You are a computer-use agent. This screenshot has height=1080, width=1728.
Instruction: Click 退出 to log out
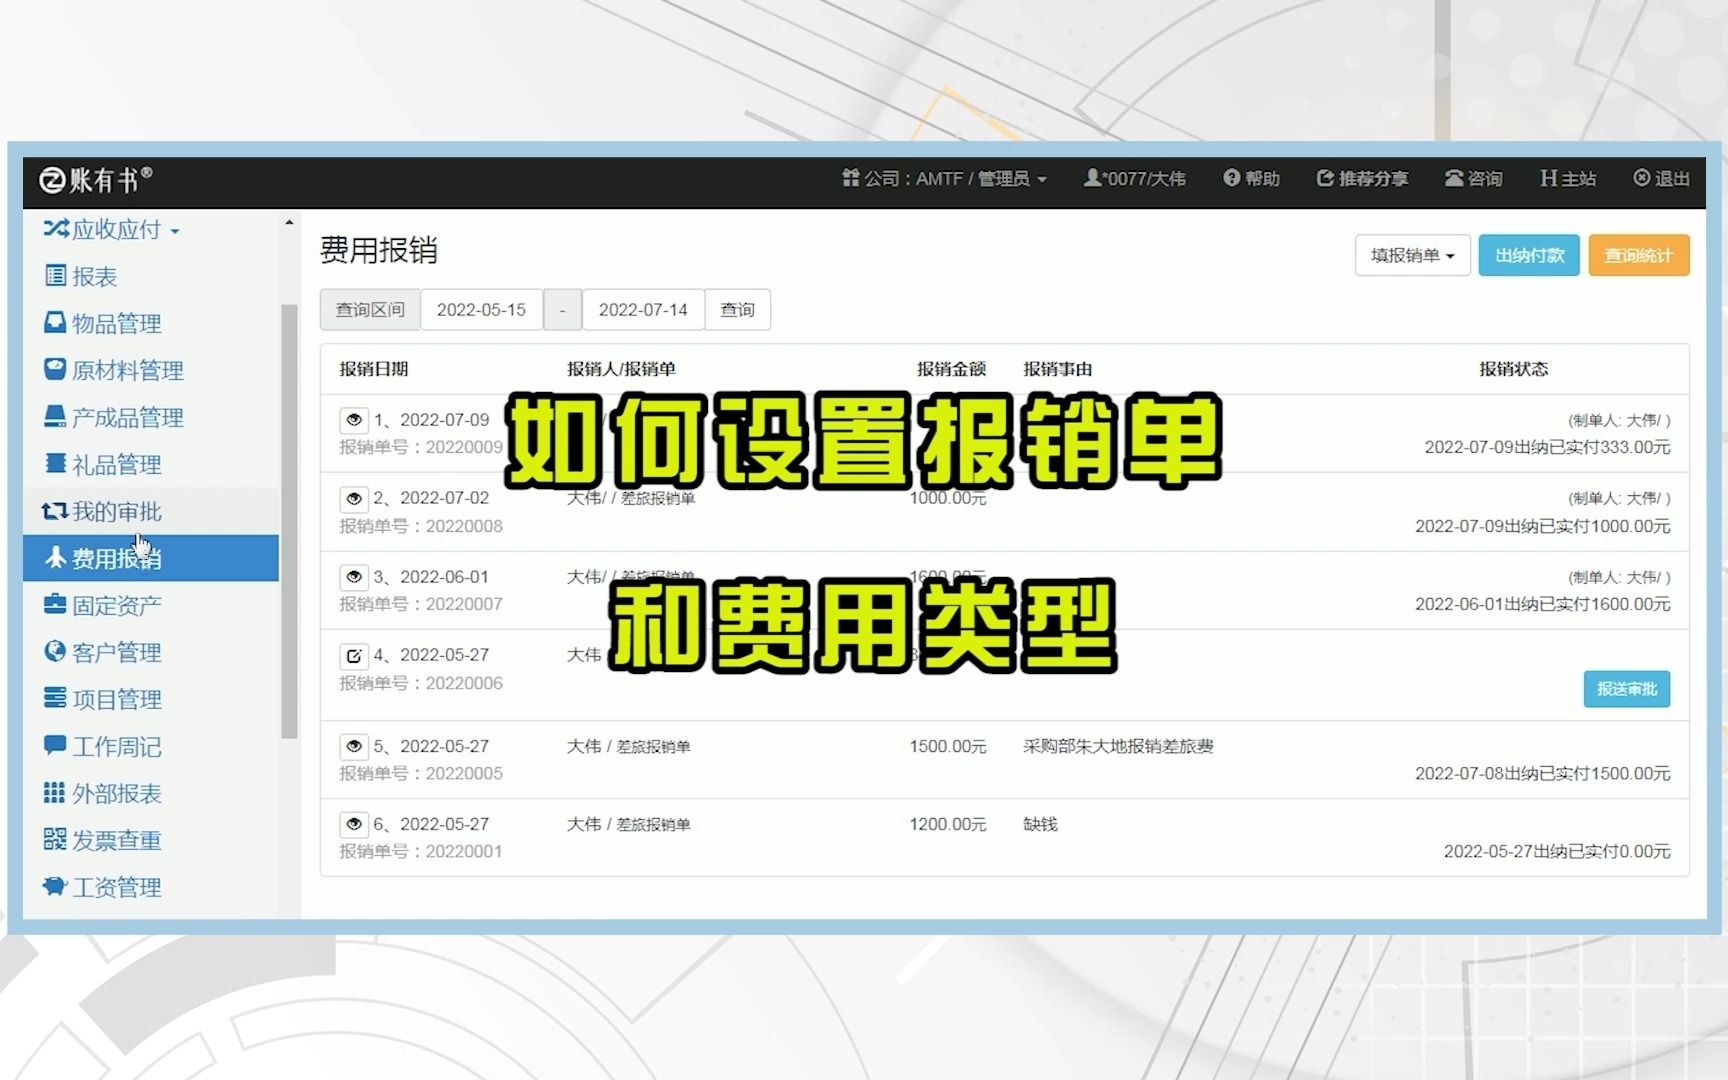(x=1661, y=179)
